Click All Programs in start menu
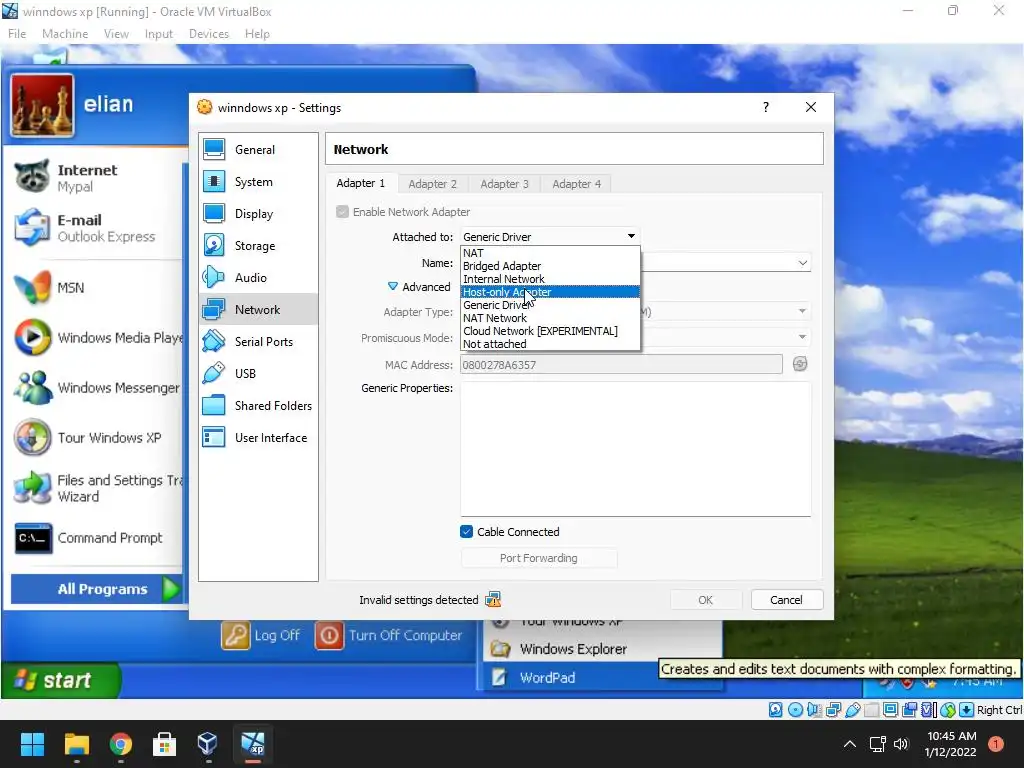Image resolution: width=1024 pixels, height=768 pixels. click(97, 588)
